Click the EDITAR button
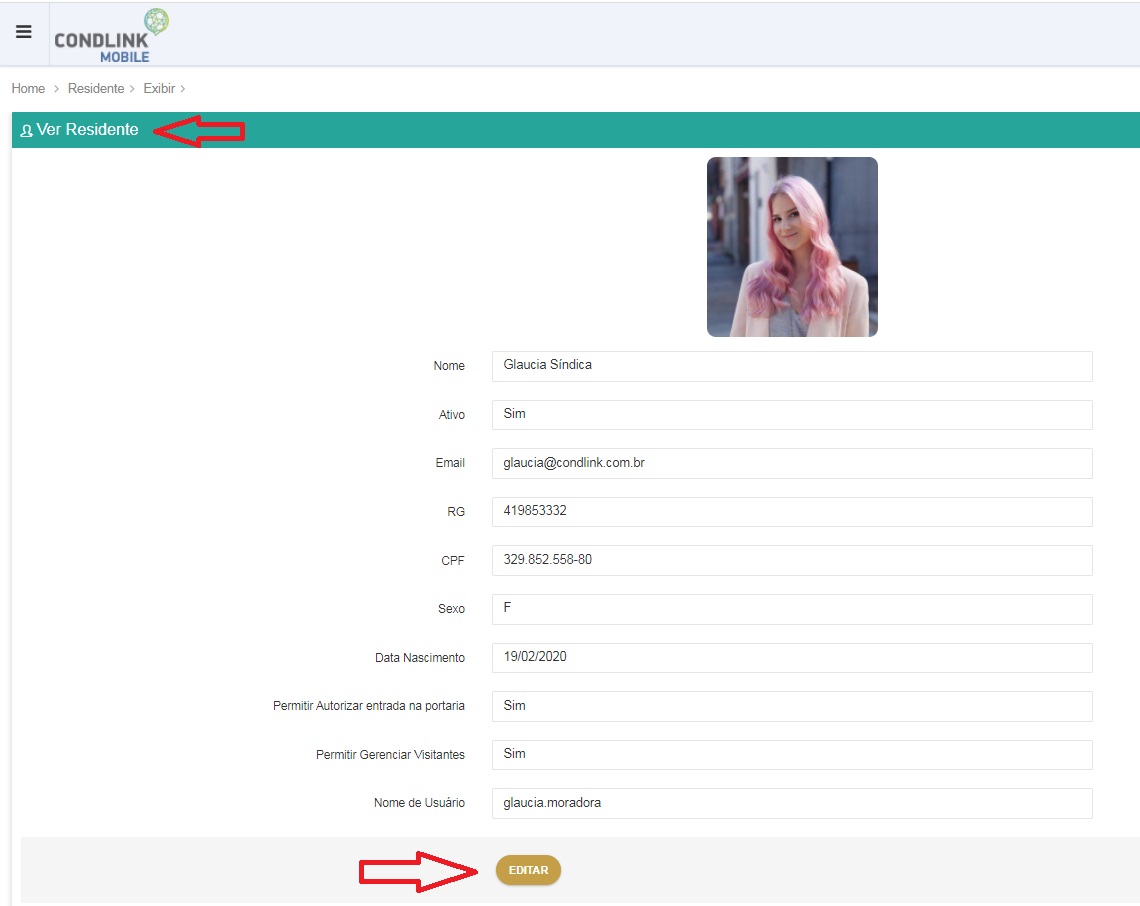The image size is (1140, 906). (528, 870)
